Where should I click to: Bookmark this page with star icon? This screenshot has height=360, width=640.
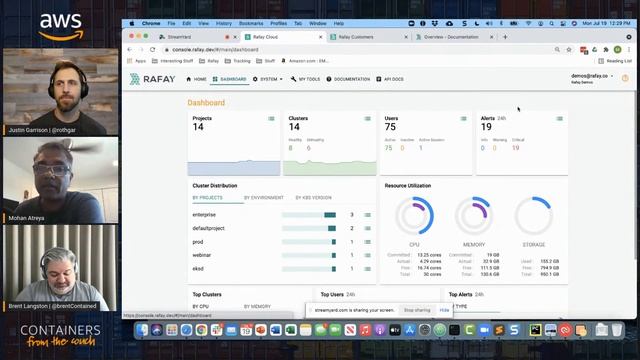pyautogui.click(x=569, y=49)
